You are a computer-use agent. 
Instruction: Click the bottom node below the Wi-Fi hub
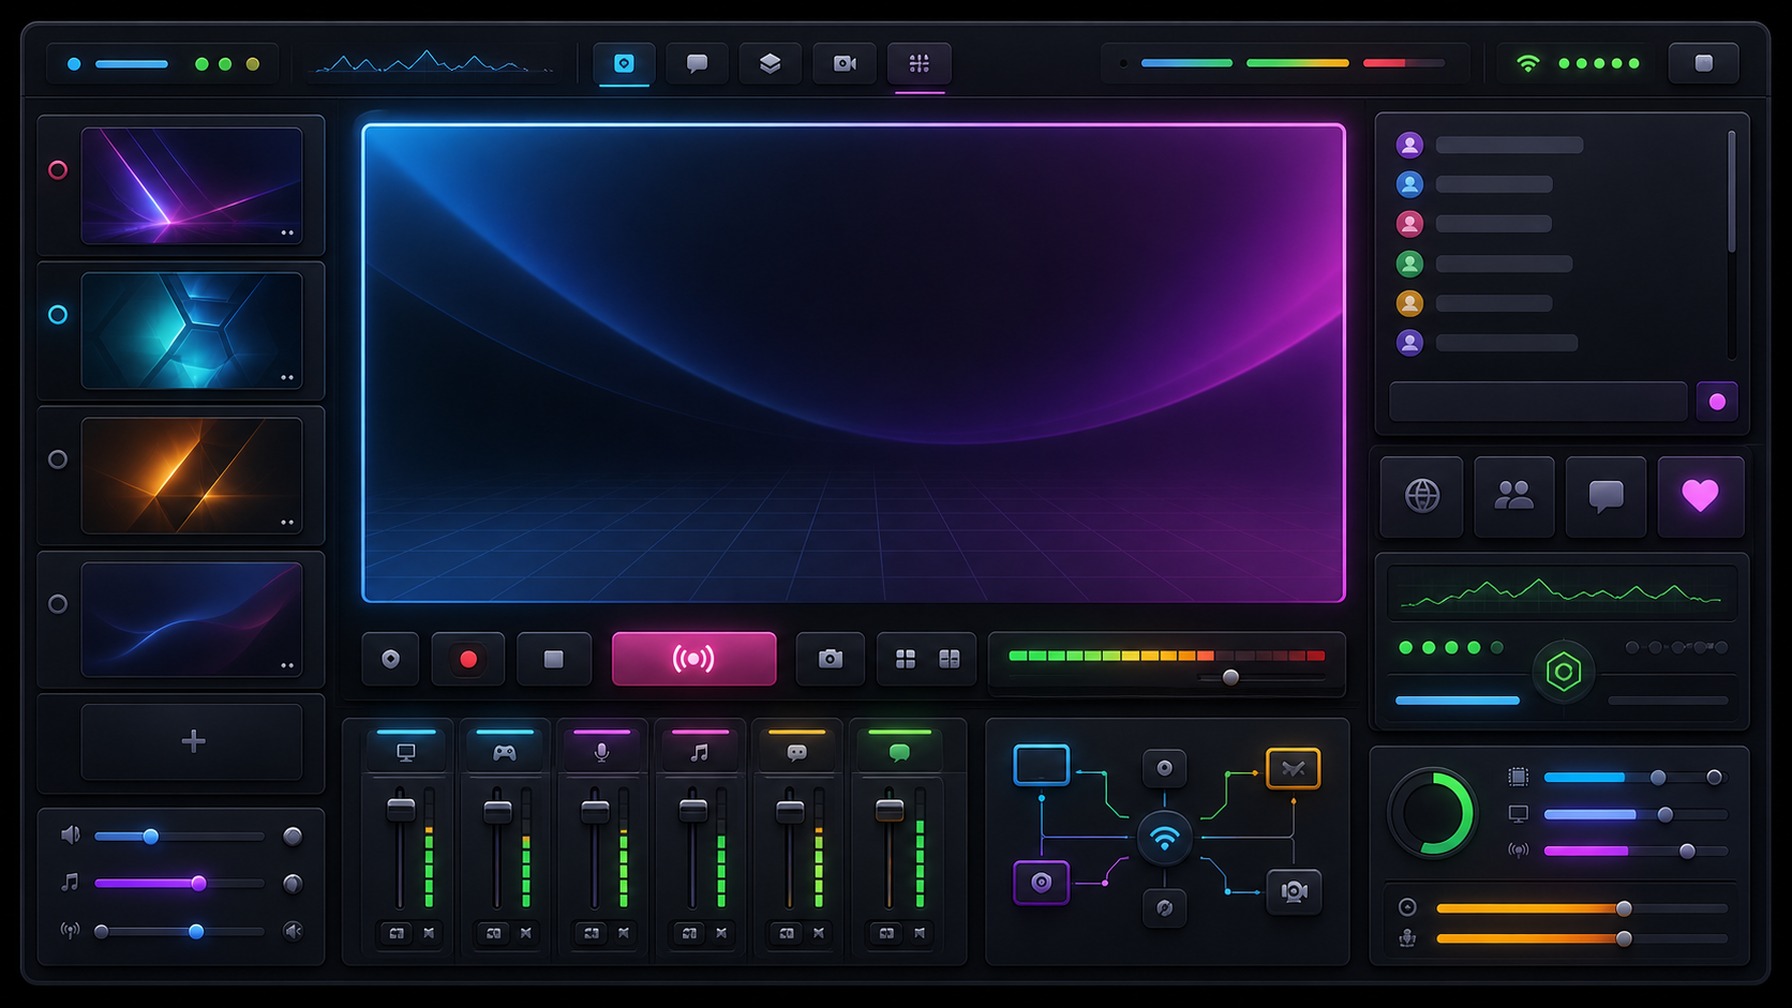1164,908
